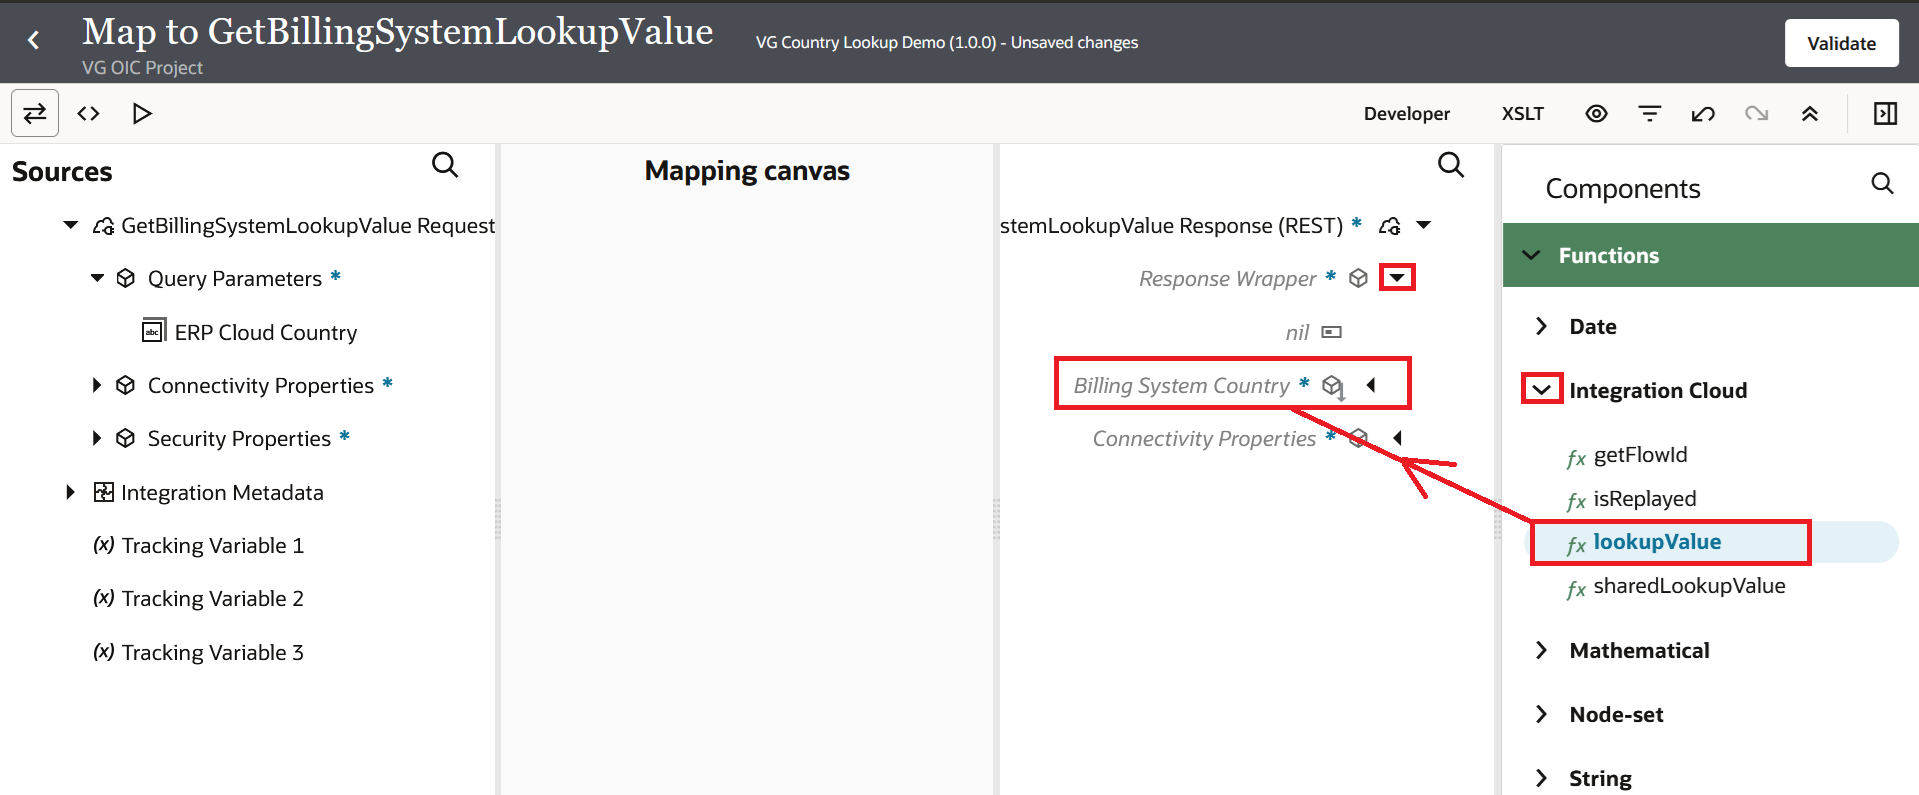Search the Components panel
This screenshot has height=795, width=1919.
1882,183
